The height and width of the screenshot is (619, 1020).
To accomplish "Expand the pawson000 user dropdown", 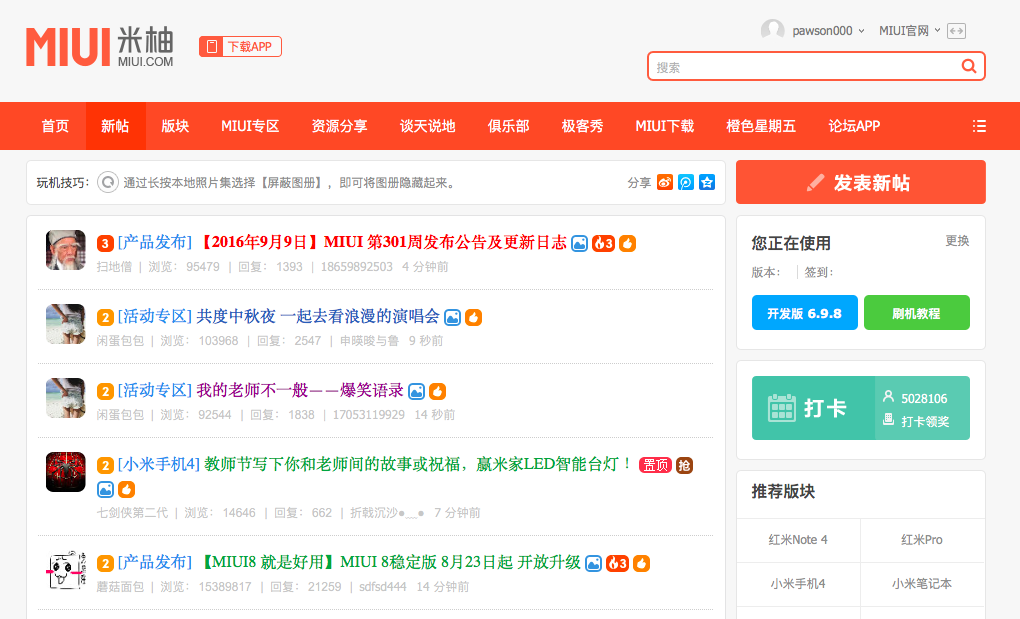I will [x=828, y=31].
